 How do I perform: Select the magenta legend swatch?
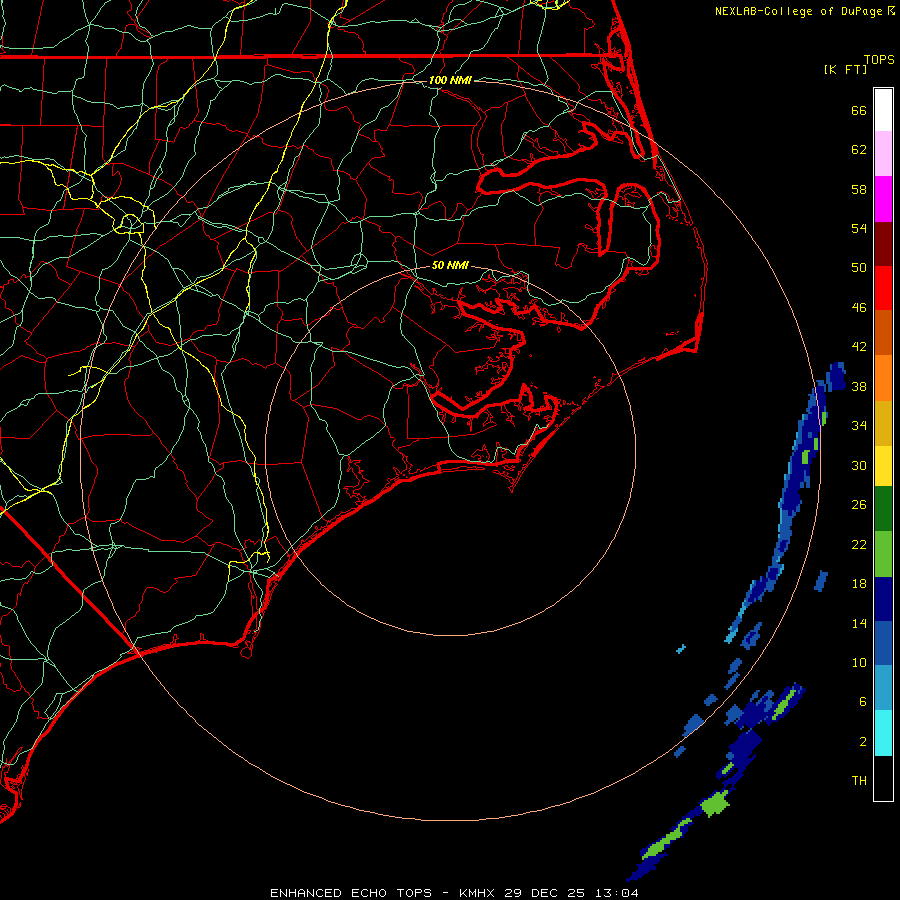883,199
